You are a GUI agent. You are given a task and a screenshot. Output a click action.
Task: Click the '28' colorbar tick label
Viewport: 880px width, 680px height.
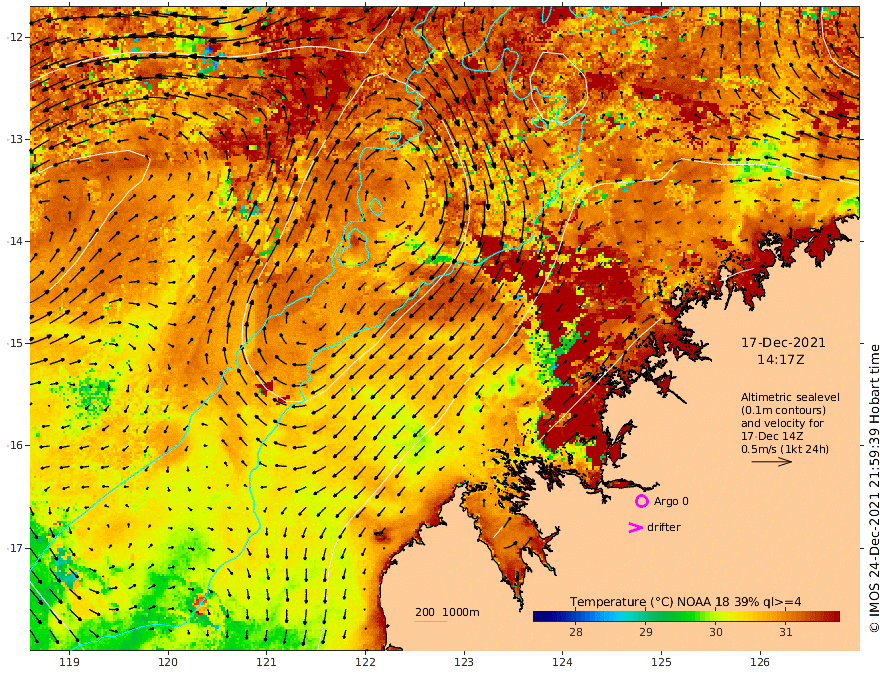point(576,632)
